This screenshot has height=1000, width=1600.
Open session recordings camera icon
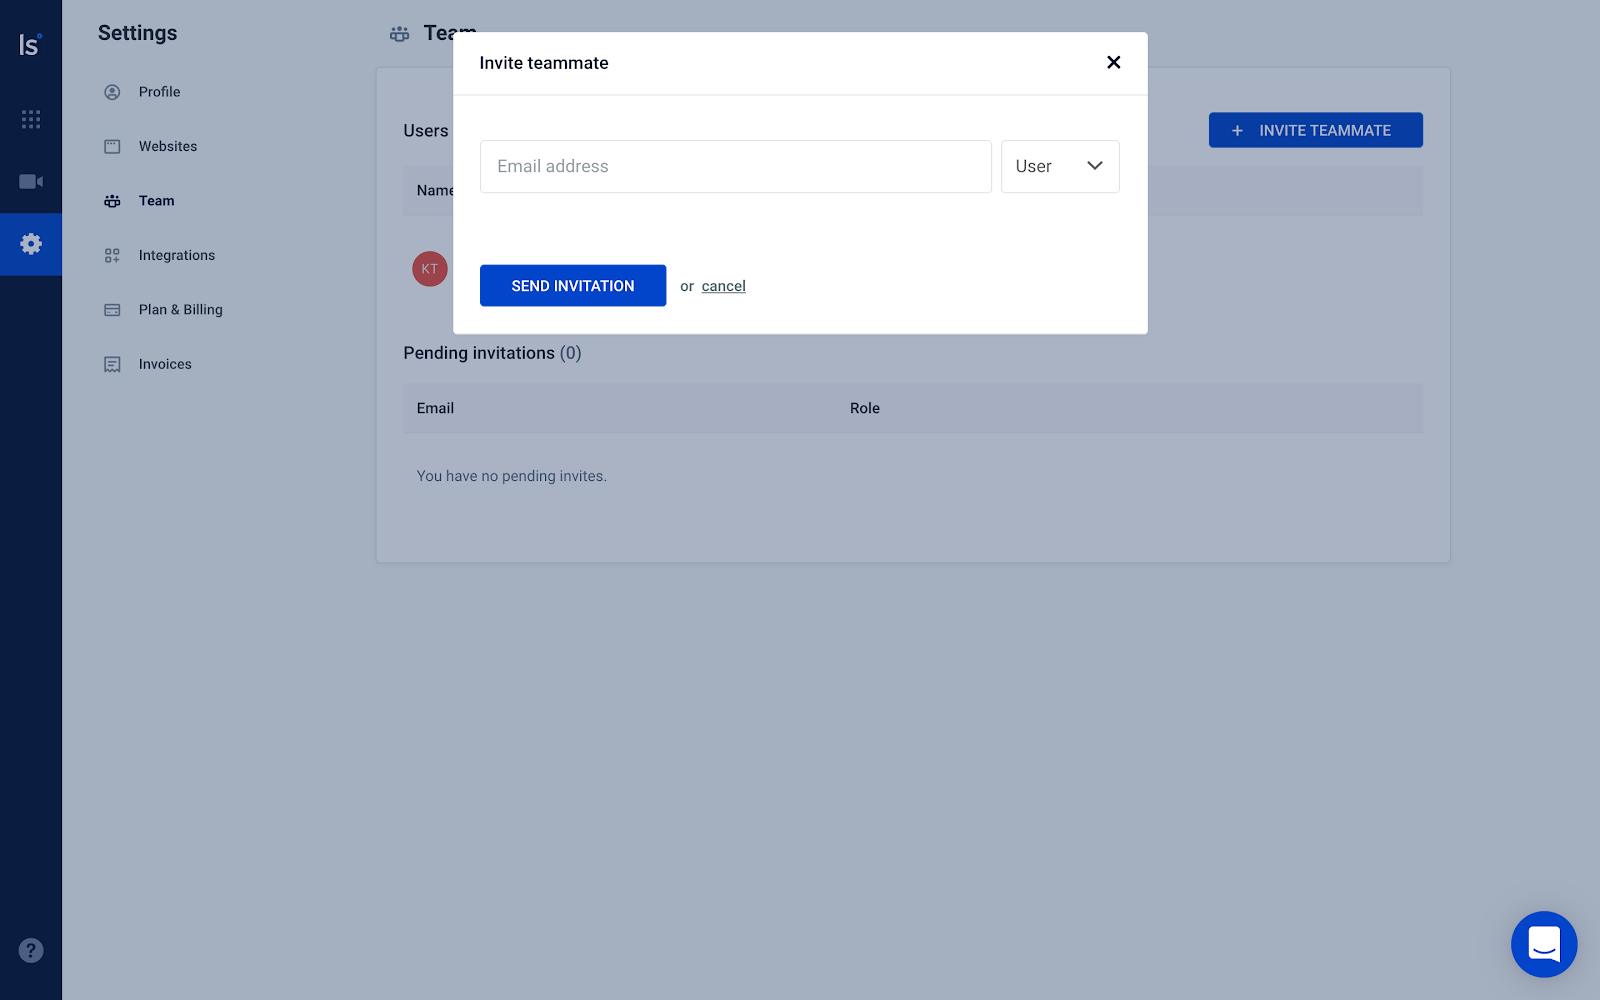click(x=31, y=181)
